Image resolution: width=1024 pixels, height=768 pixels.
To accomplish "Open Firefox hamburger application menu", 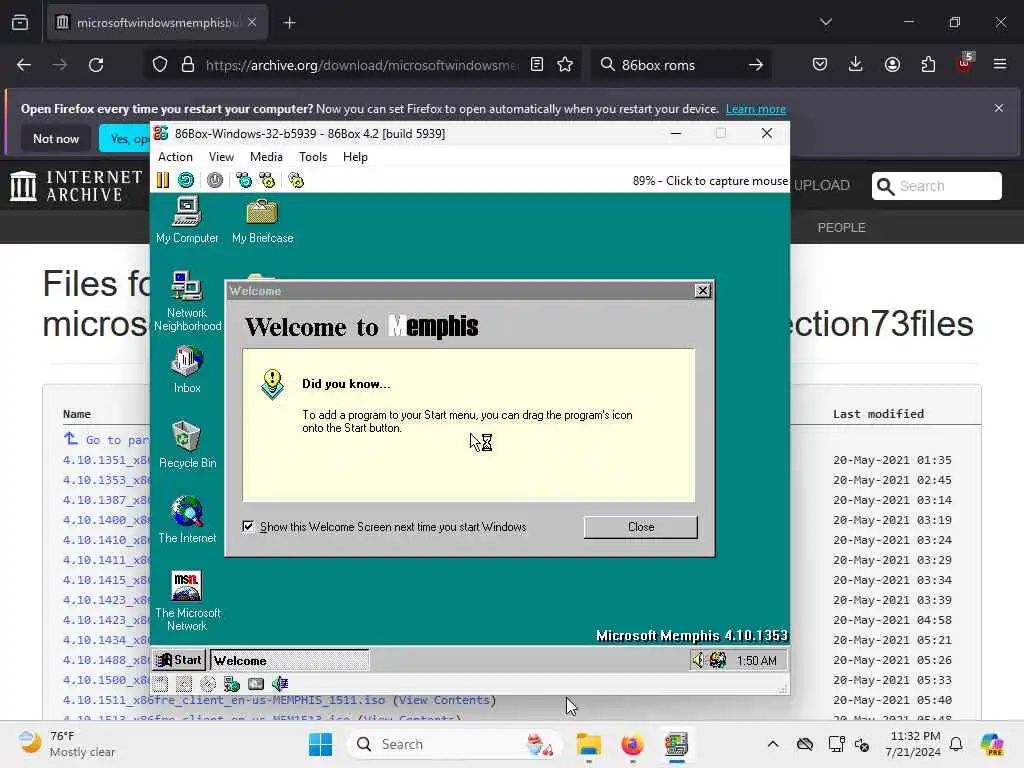I will (1000, 64).
